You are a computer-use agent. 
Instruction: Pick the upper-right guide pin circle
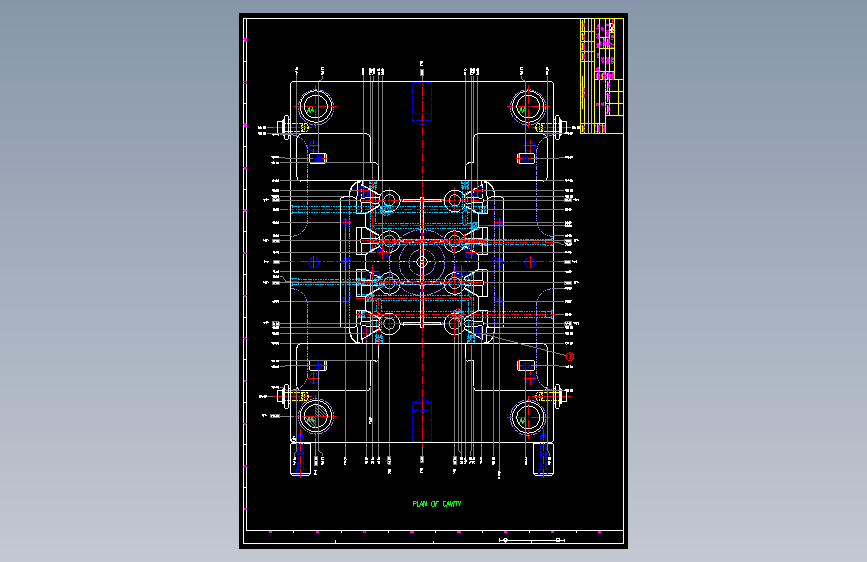point(527,107)
